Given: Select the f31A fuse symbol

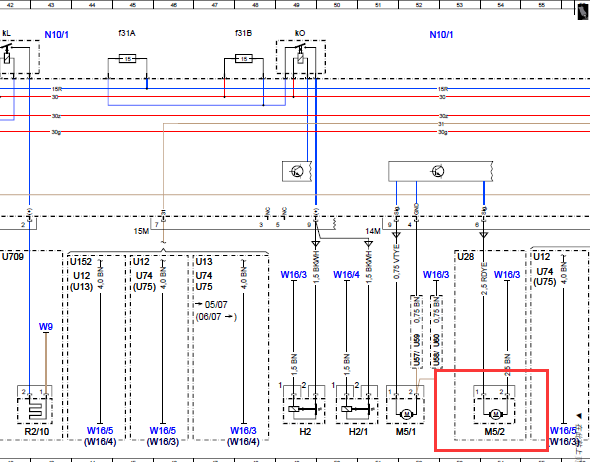Looking at the screenshot, I should click(x=127, y=59).
